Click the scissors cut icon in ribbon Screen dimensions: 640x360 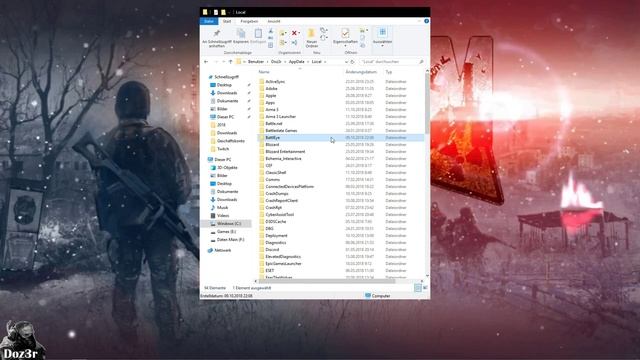click(271, 31)
